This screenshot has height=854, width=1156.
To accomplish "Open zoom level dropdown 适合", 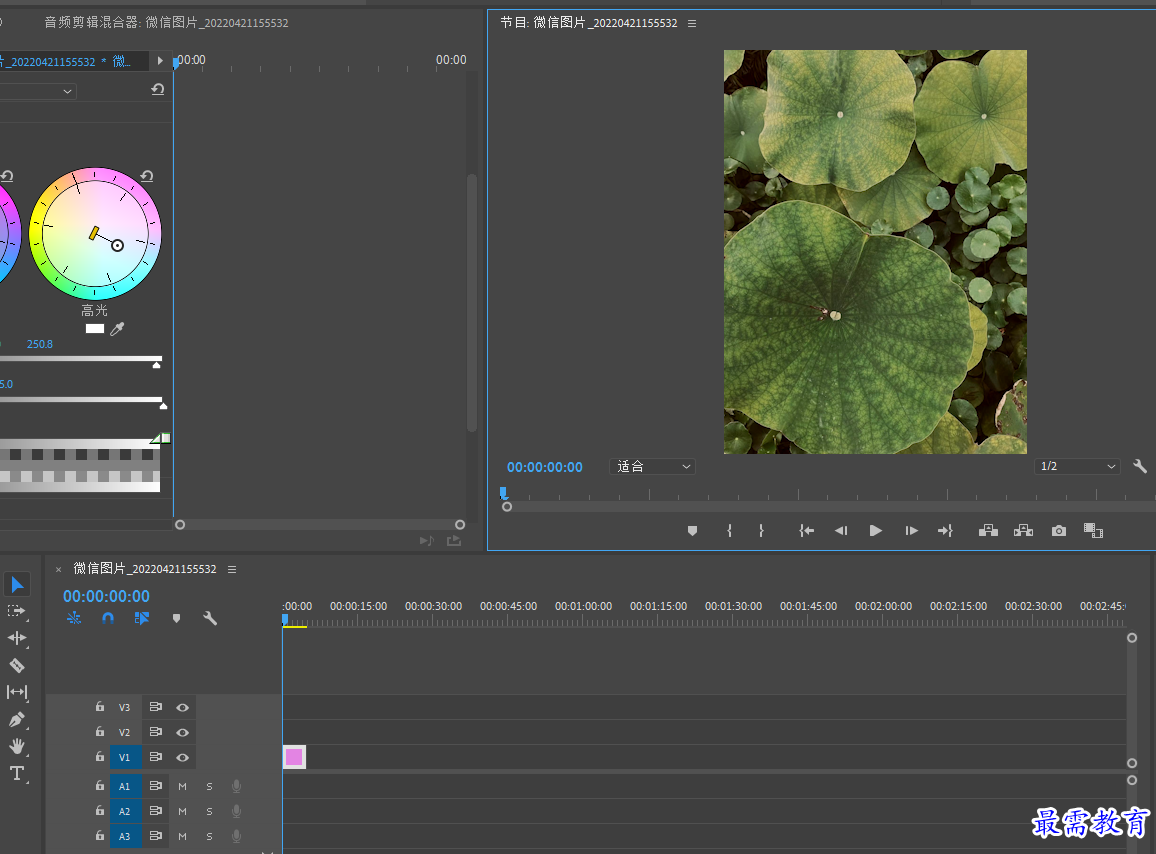I will coord(652,466).
